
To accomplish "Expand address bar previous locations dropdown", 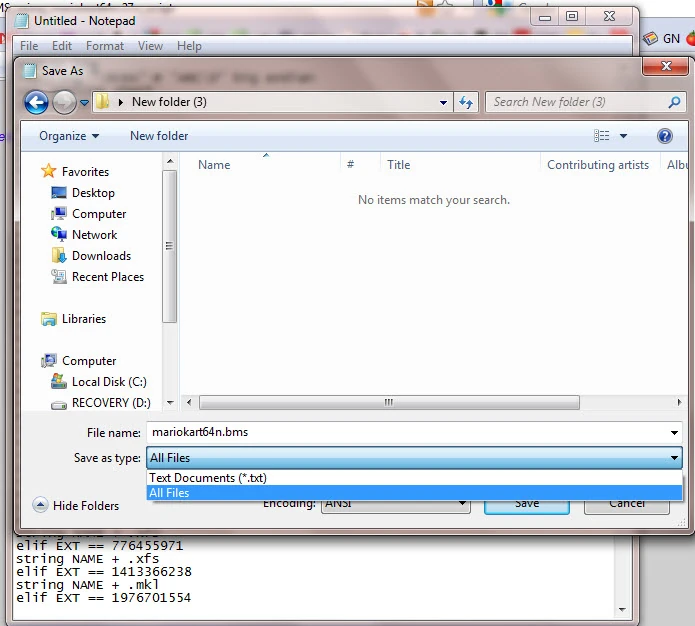I will click(443, 102).
